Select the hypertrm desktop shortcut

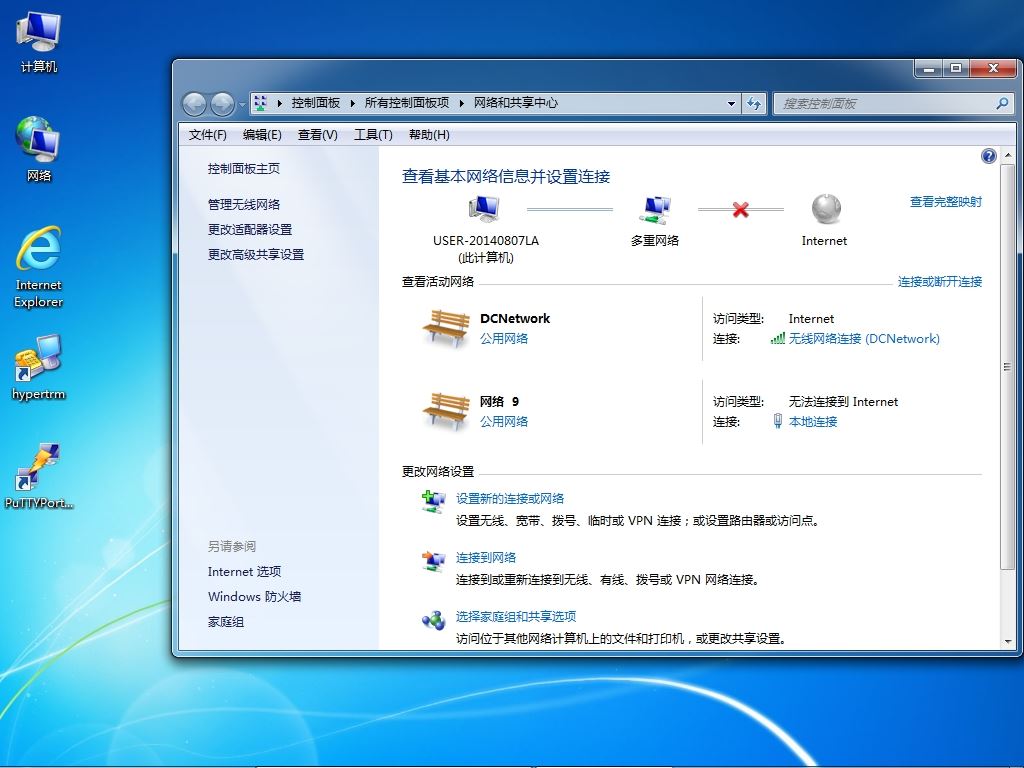pos(39,367)
